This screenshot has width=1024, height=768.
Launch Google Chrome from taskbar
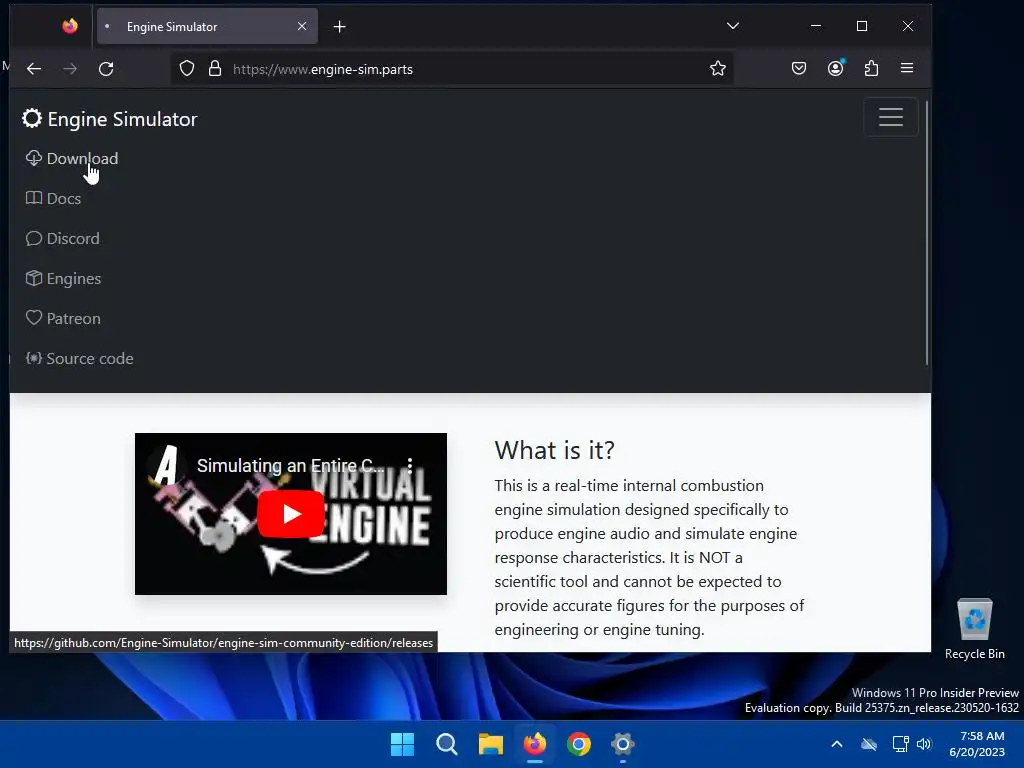(579, 744)
